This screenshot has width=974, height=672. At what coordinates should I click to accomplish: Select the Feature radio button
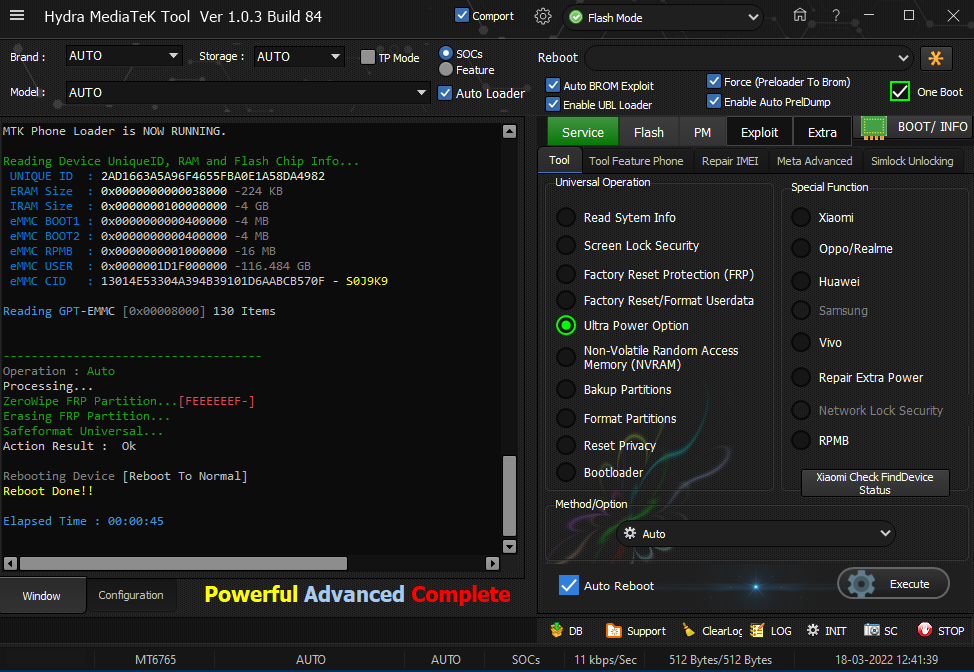pyautogui.click(x=445, y=70)
